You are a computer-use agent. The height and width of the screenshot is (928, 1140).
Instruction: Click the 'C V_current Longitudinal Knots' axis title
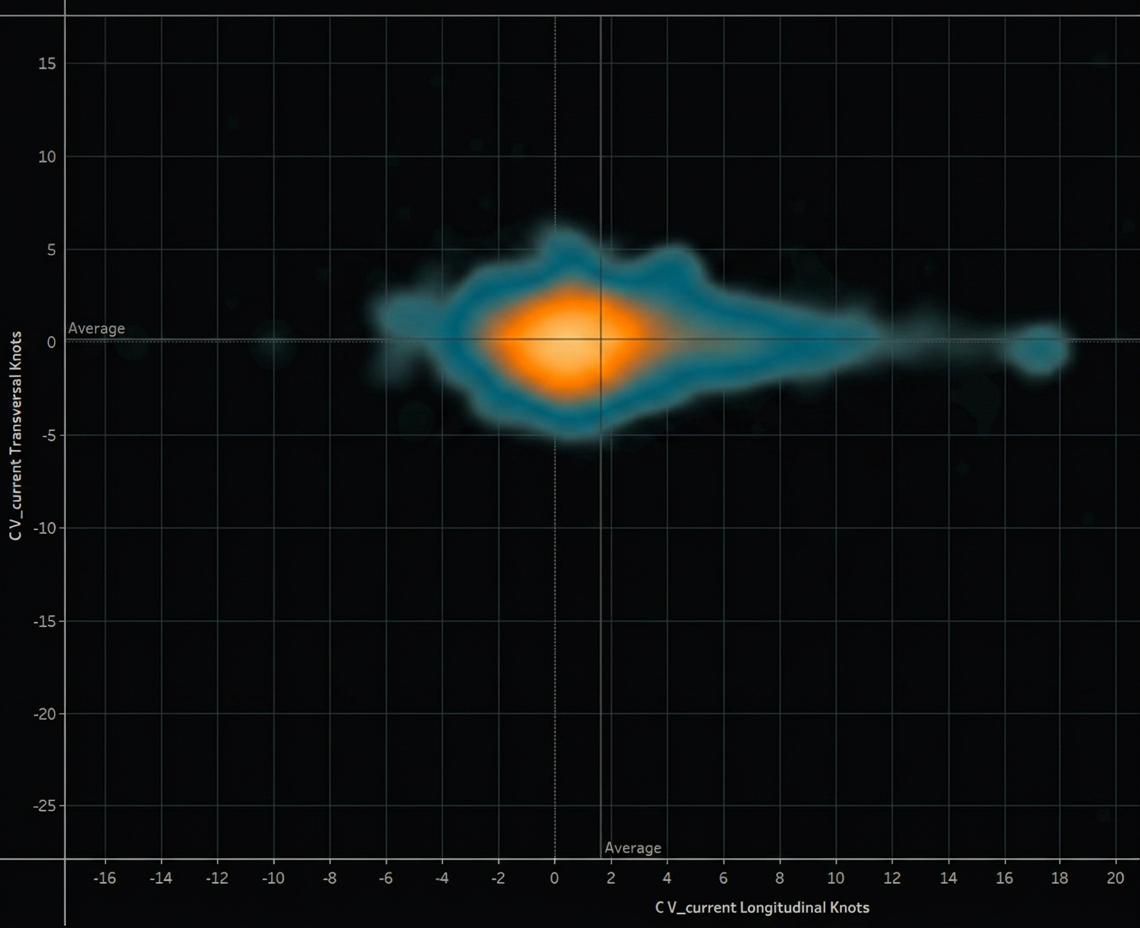click(762, 907)
